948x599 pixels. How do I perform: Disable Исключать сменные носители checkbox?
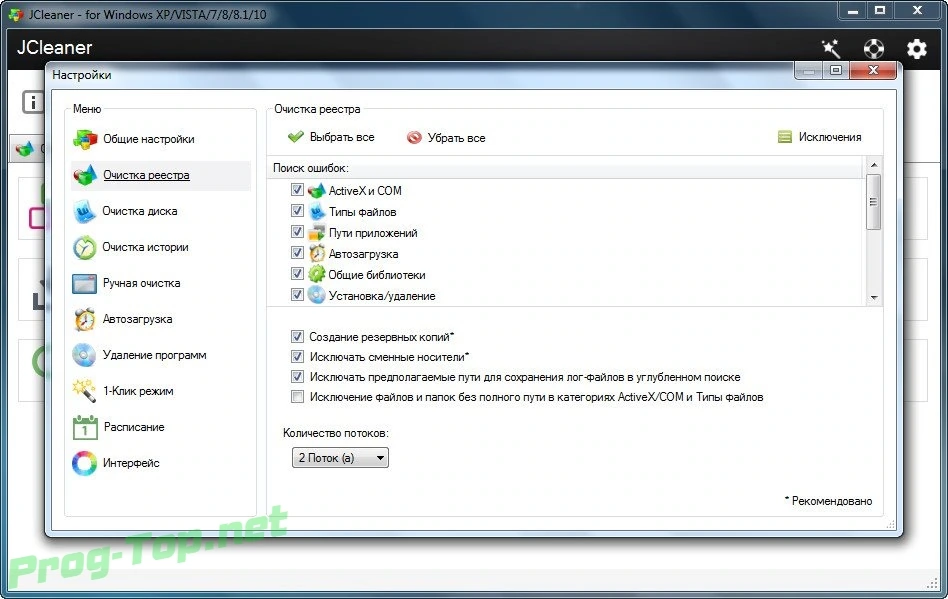[x=297, y=357]
